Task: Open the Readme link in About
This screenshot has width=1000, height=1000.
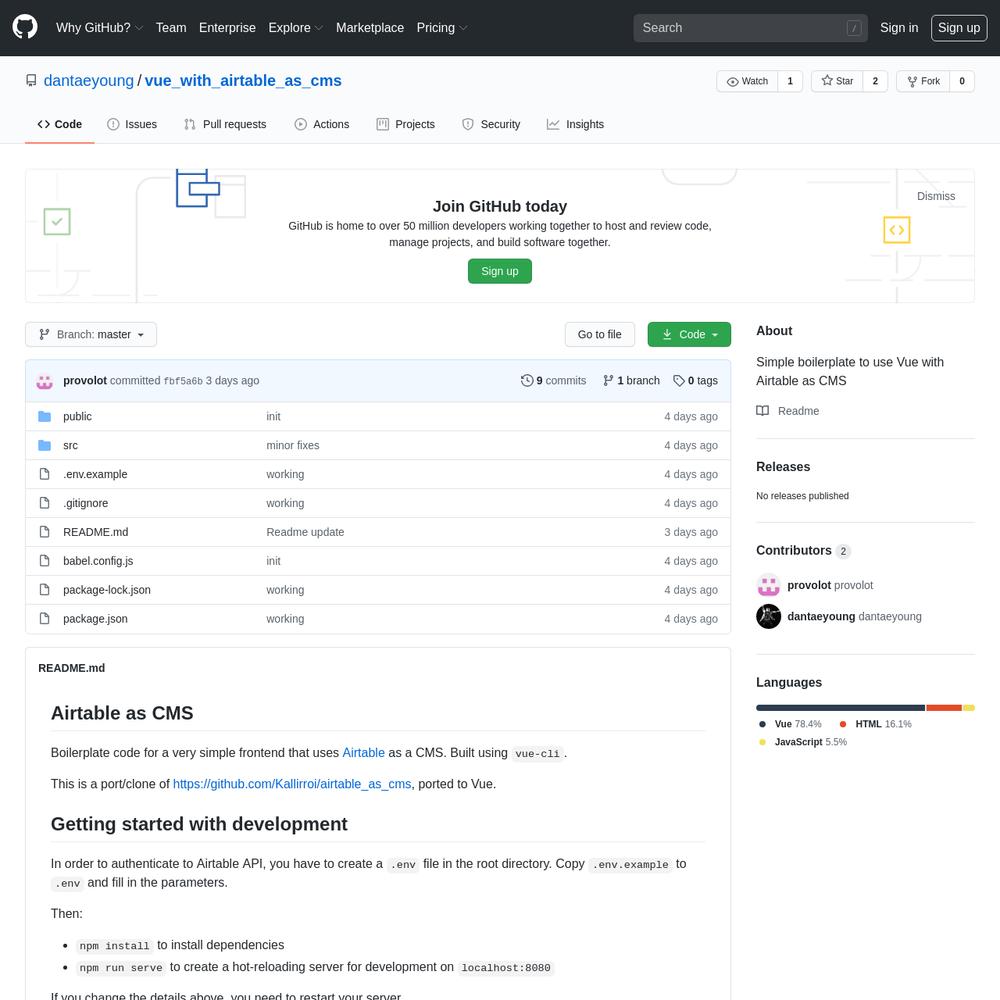Action: coord(788,411)
